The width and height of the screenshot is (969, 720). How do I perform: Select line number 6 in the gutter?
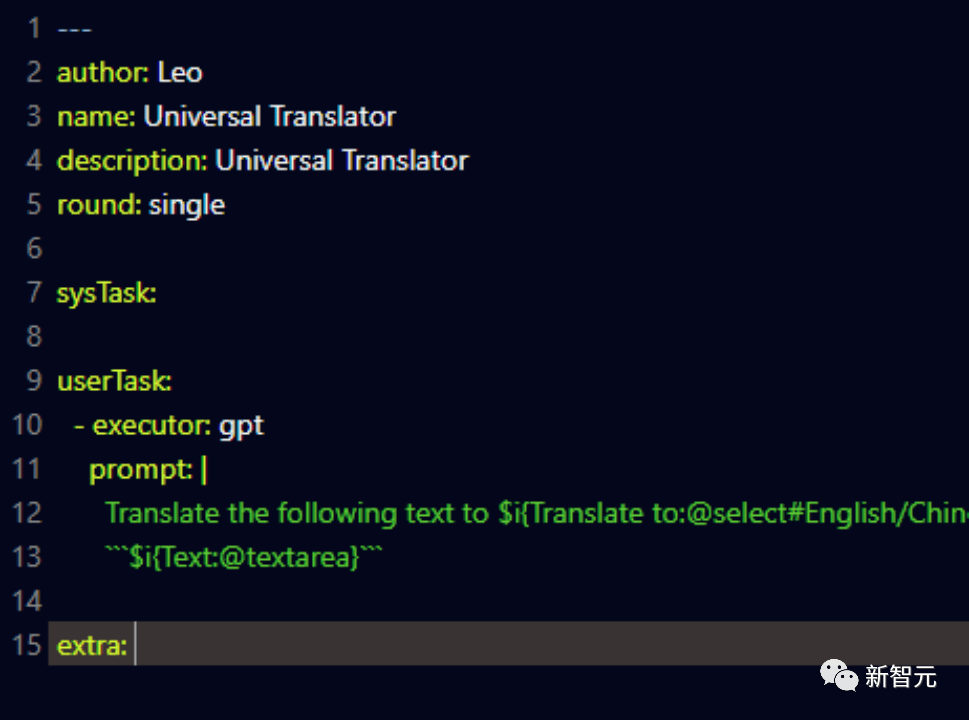point(34,248)
